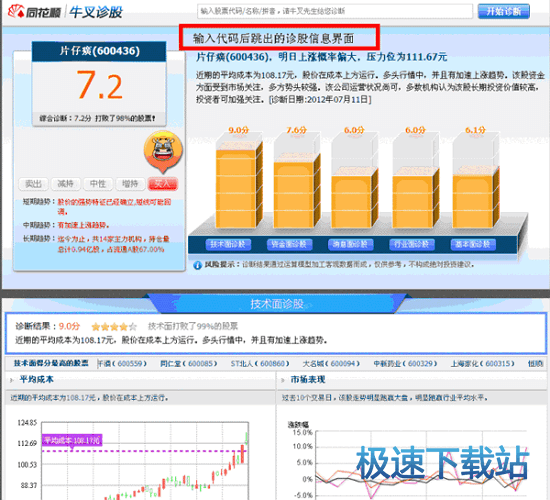Click the bull mascot icon

(x=163, y=152)
